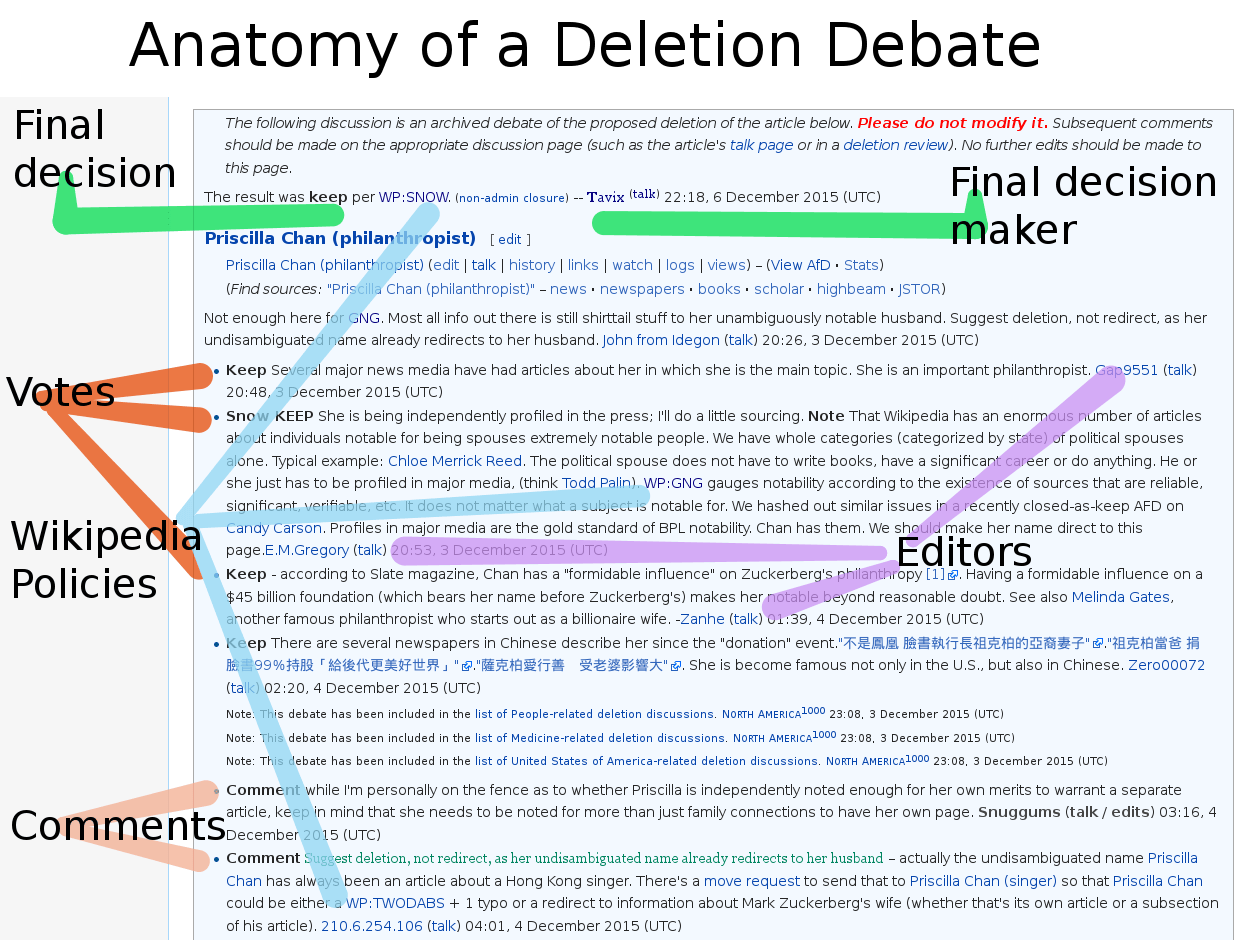This screenshot has width=1245, height=940.
Task: Open the "Candy Carson" AFD link
Action: point(274,528)
